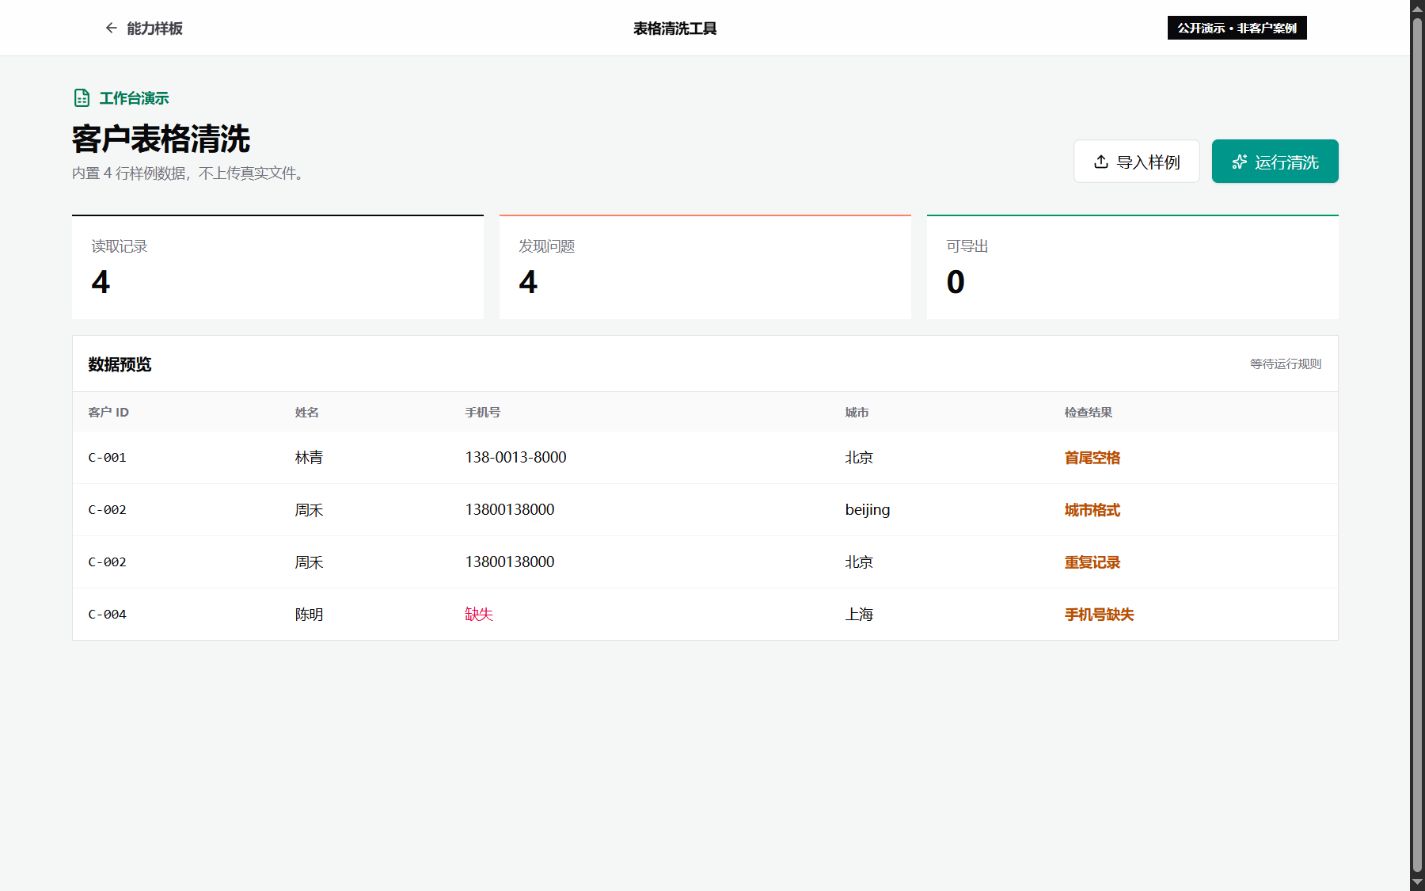This screenshot has width=1425, height=891.
Task: Click the 首尾空格 check result
Action: [x=1092, y=457]
